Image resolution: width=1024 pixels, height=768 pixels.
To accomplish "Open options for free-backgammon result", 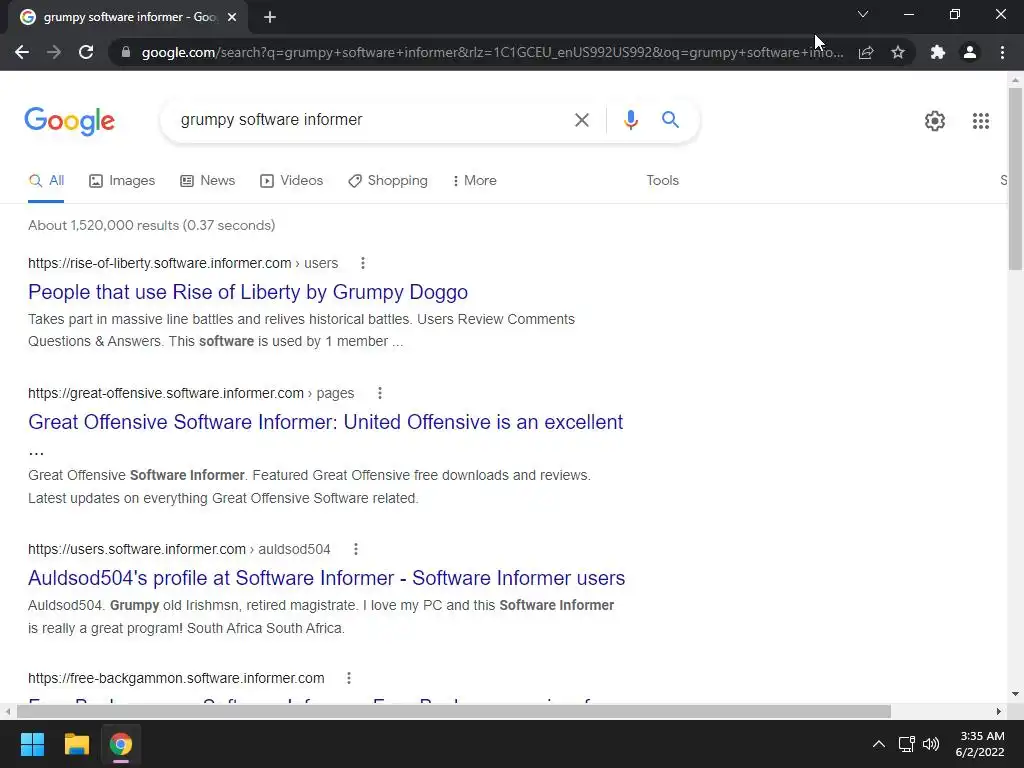I will click(x=349, y=679).
